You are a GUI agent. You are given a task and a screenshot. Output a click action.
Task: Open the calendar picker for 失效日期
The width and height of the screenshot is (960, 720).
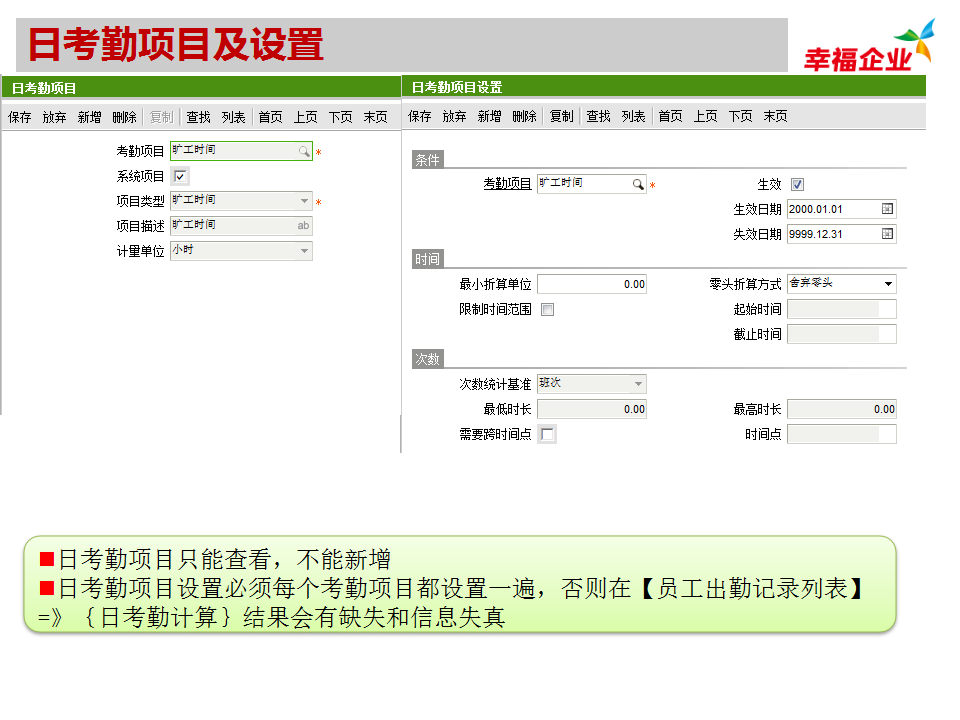885,234
